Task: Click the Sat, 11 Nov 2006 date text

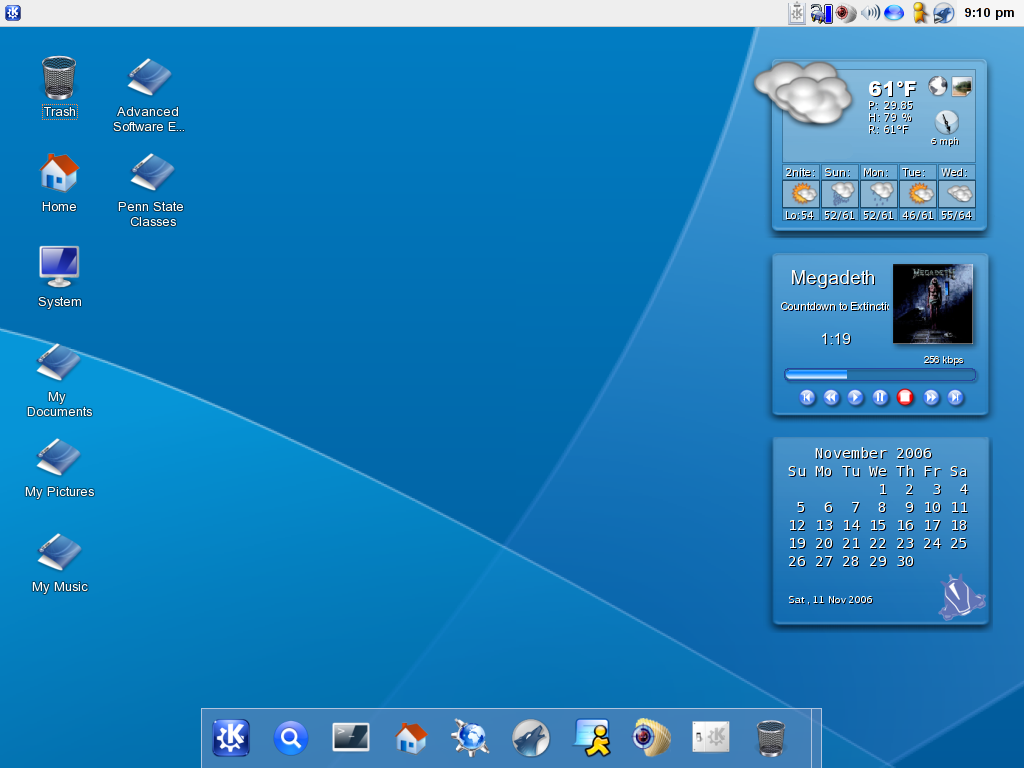Action: (x=830, y=600)
